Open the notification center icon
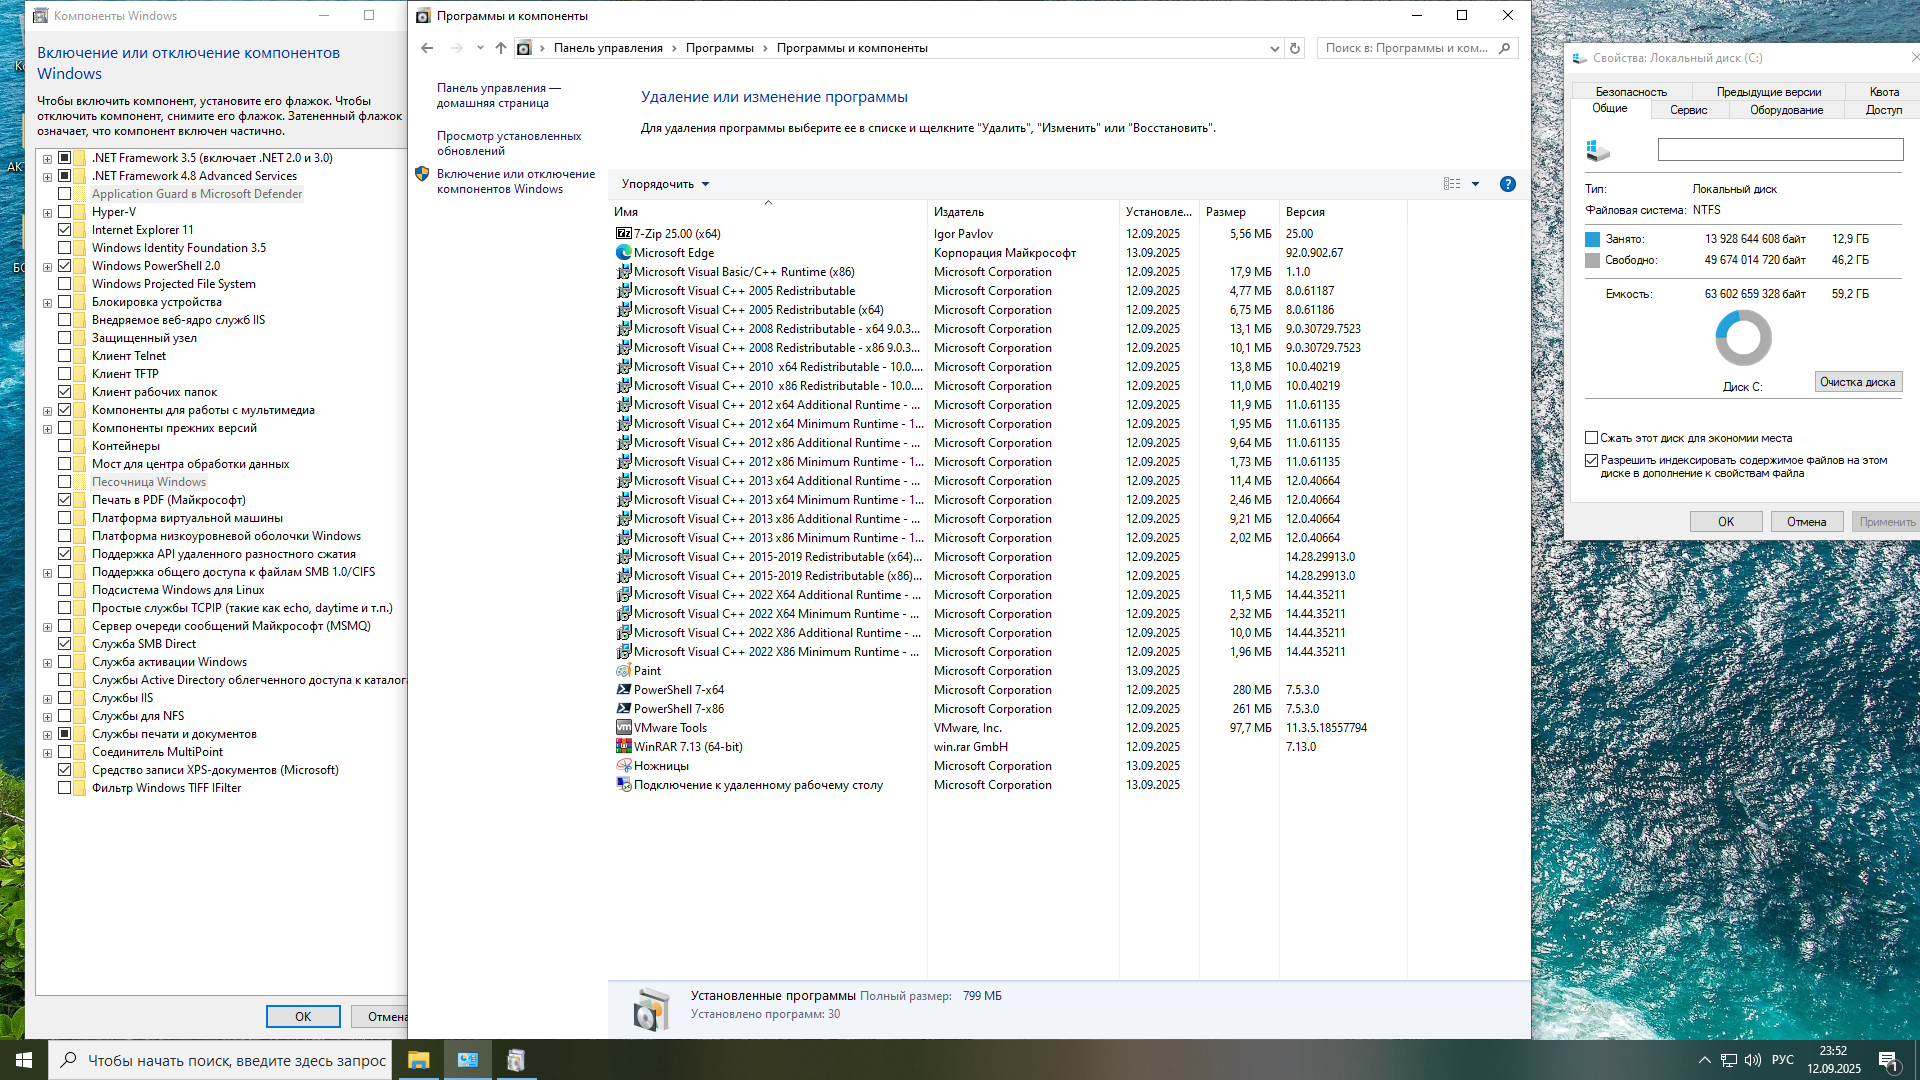The height and width of the screenshot is (1080, 1920). (x=1889, y=1061)
